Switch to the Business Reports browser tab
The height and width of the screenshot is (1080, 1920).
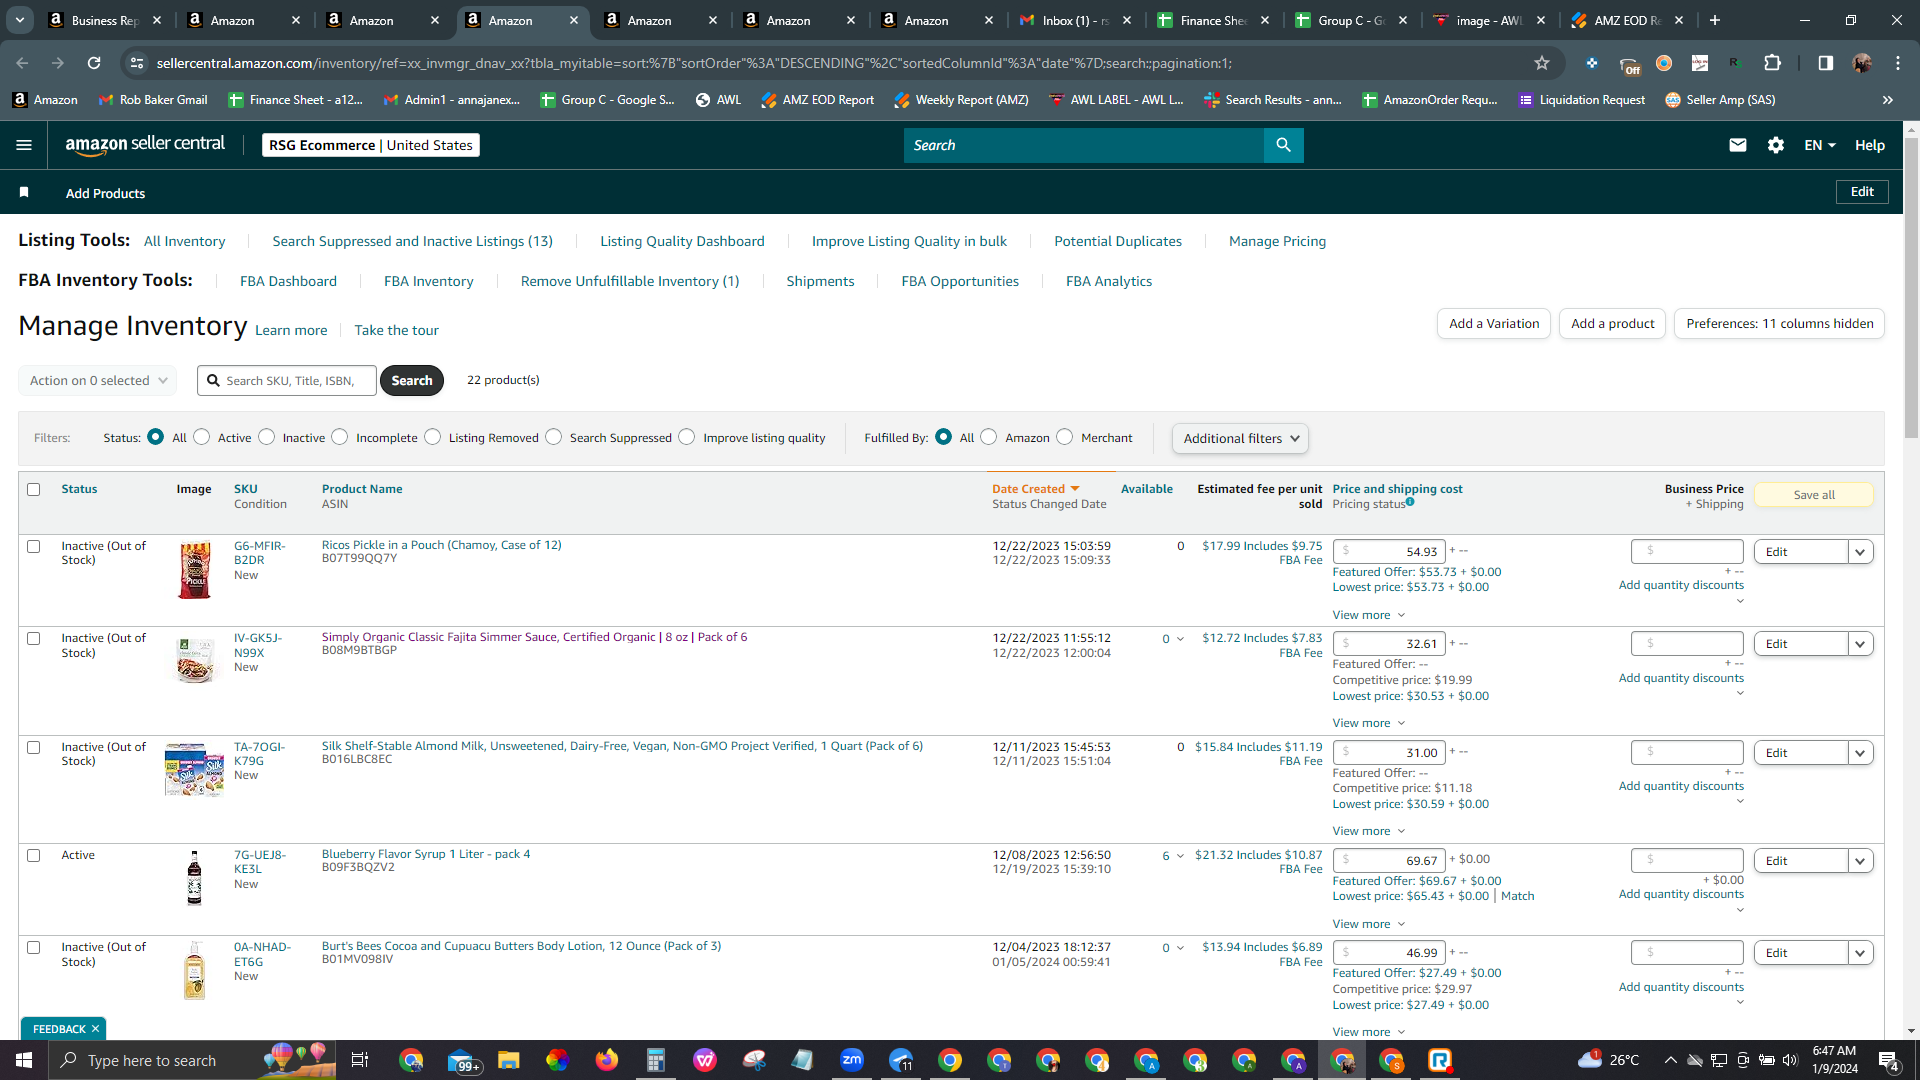click(x=105, y=20)
